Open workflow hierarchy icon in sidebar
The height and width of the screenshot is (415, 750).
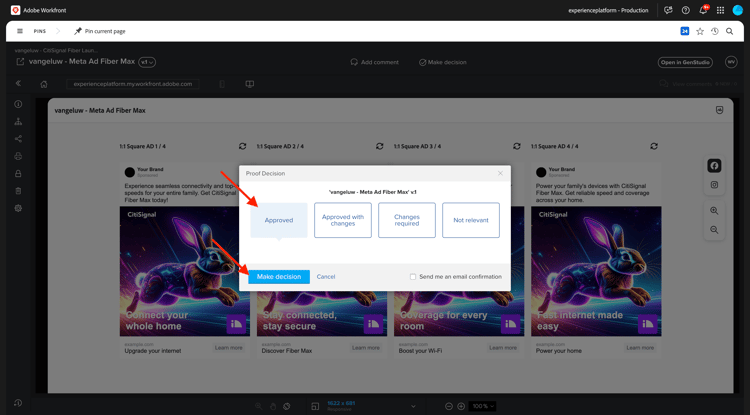pyautogui.click(x=18, y=121)
